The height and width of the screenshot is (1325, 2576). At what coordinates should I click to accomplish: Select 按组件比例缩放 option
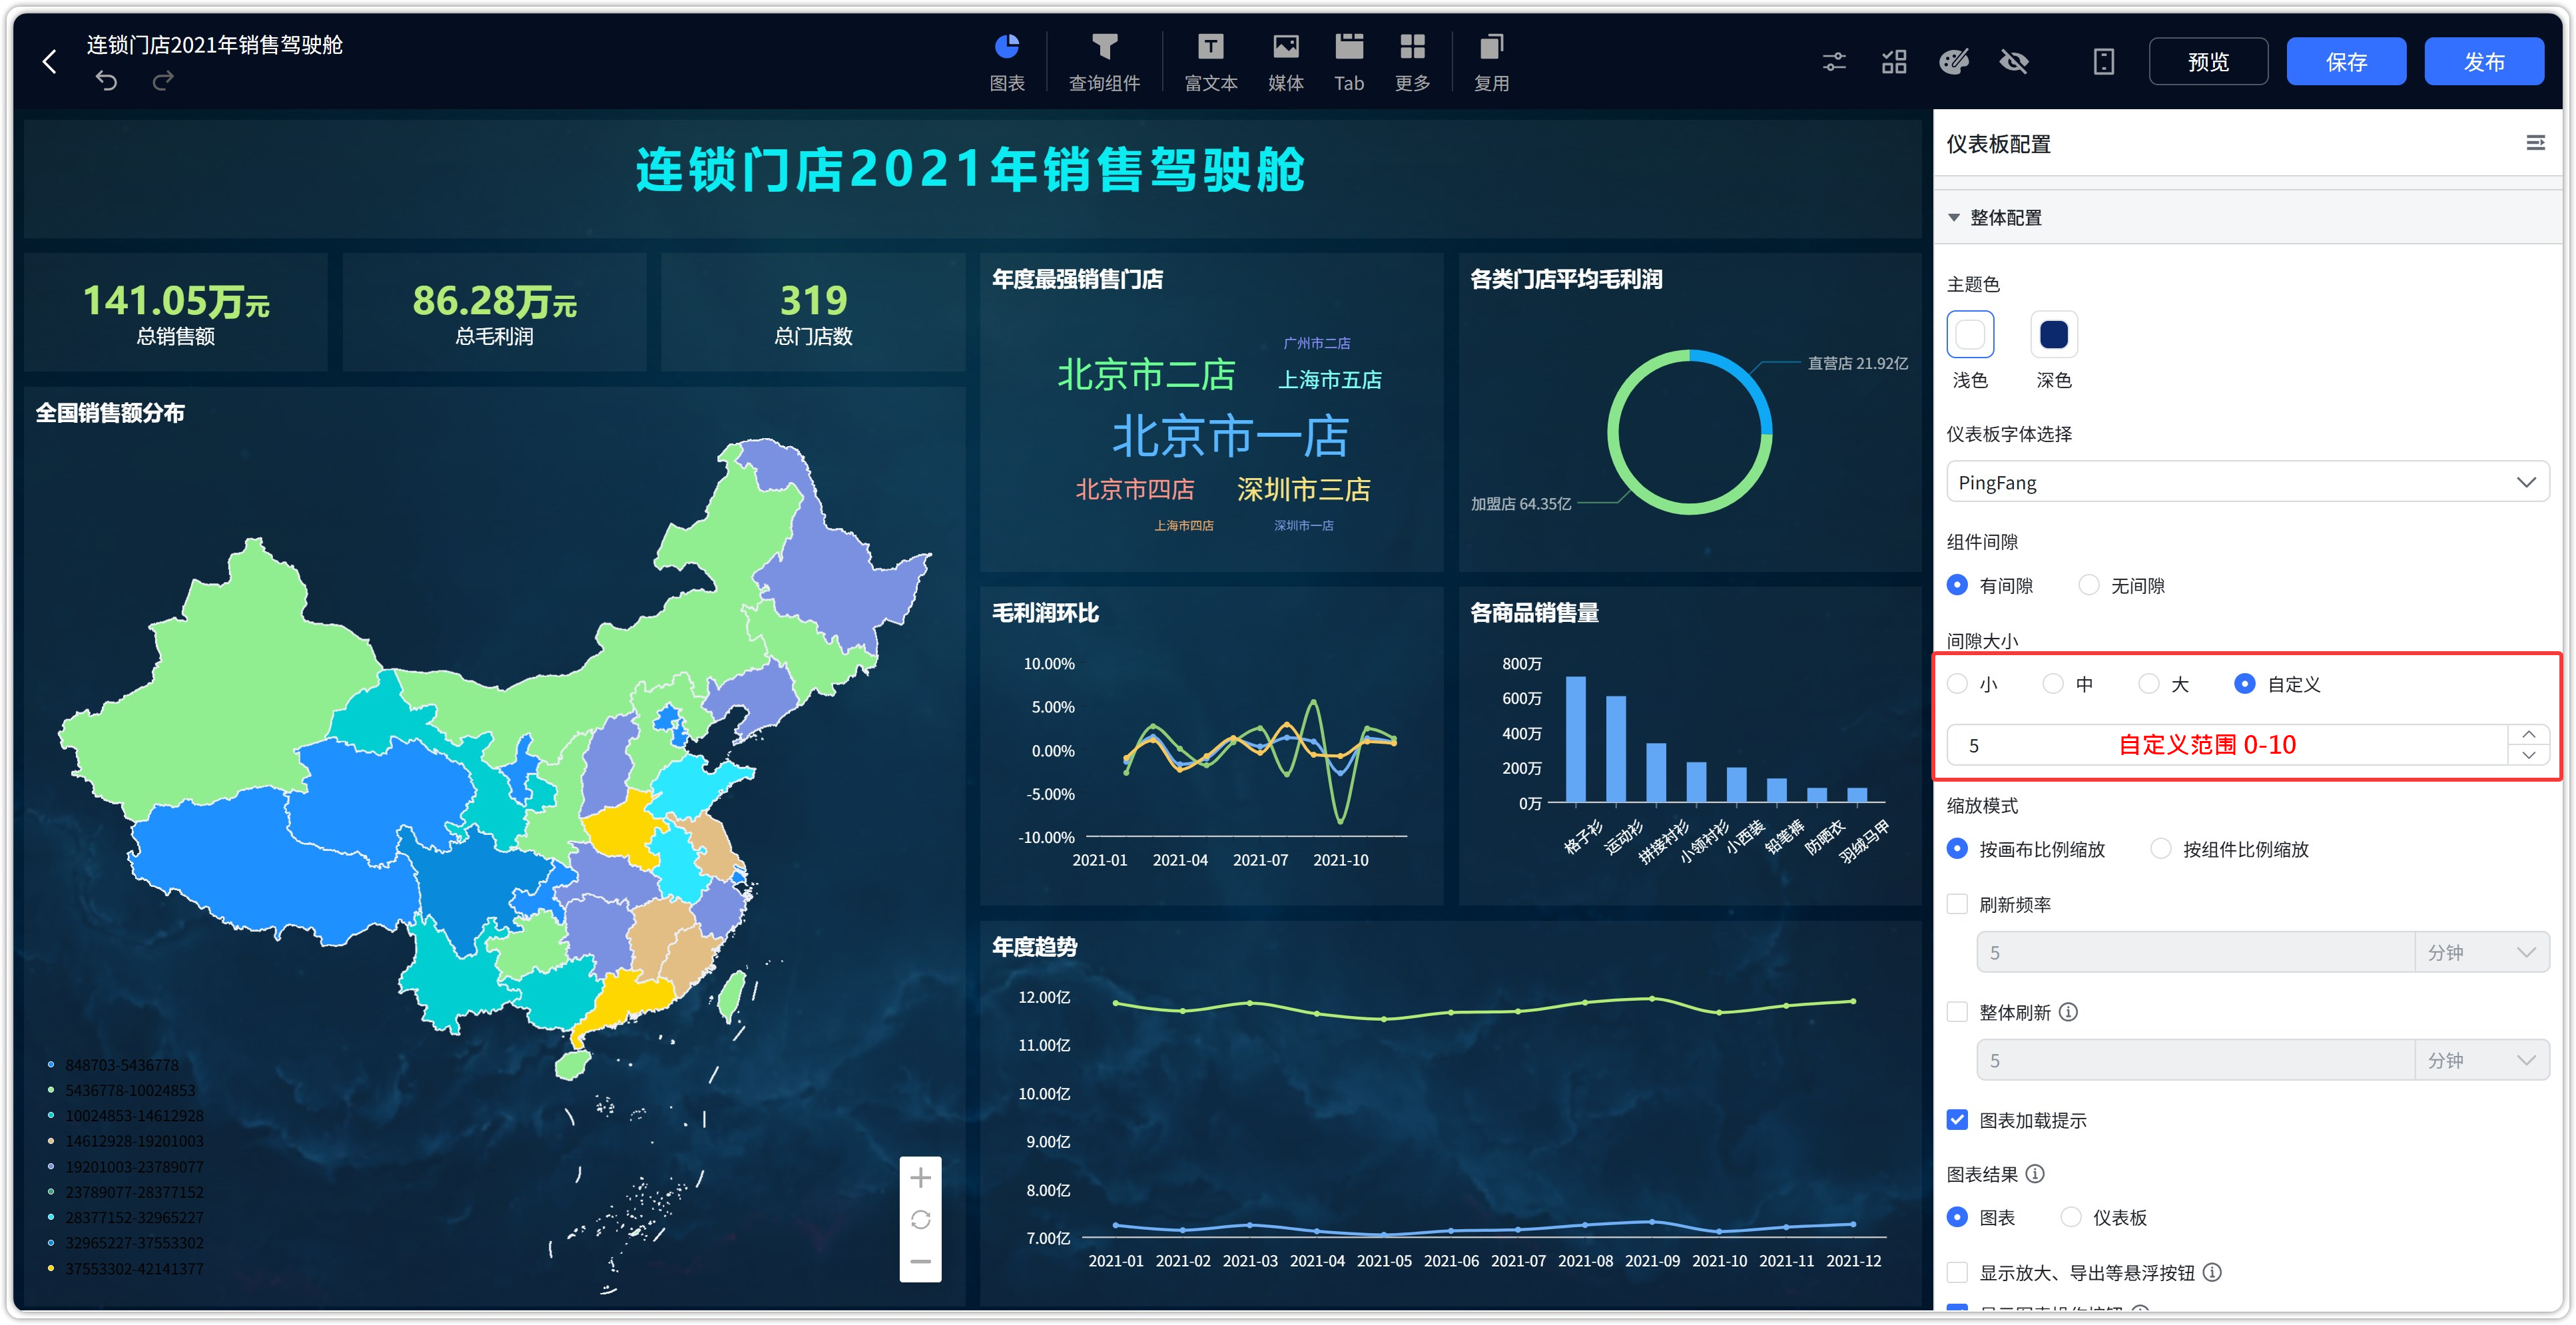coord(2161,849)
